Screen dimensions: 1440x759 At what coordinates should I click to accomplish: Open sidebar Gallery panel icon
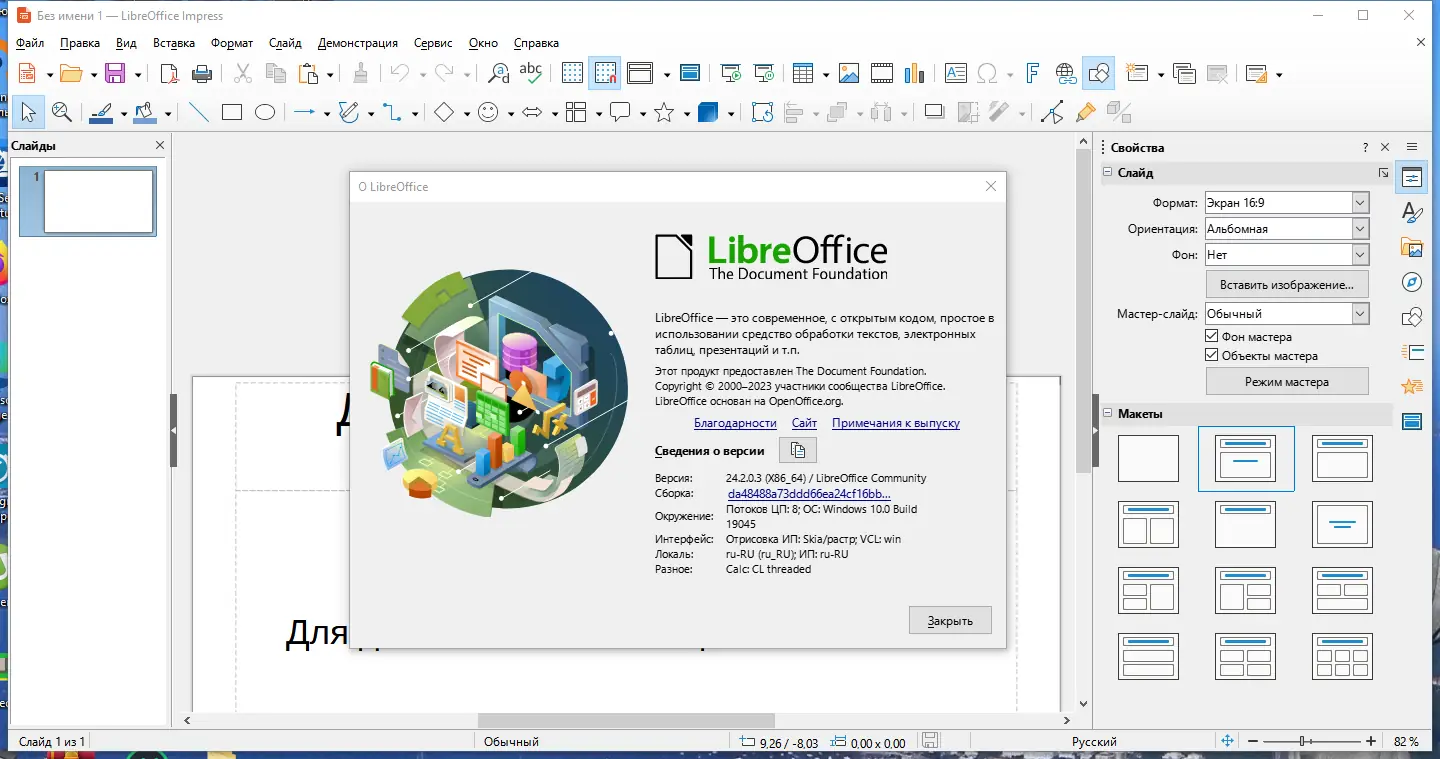[x=1412, y=247]
